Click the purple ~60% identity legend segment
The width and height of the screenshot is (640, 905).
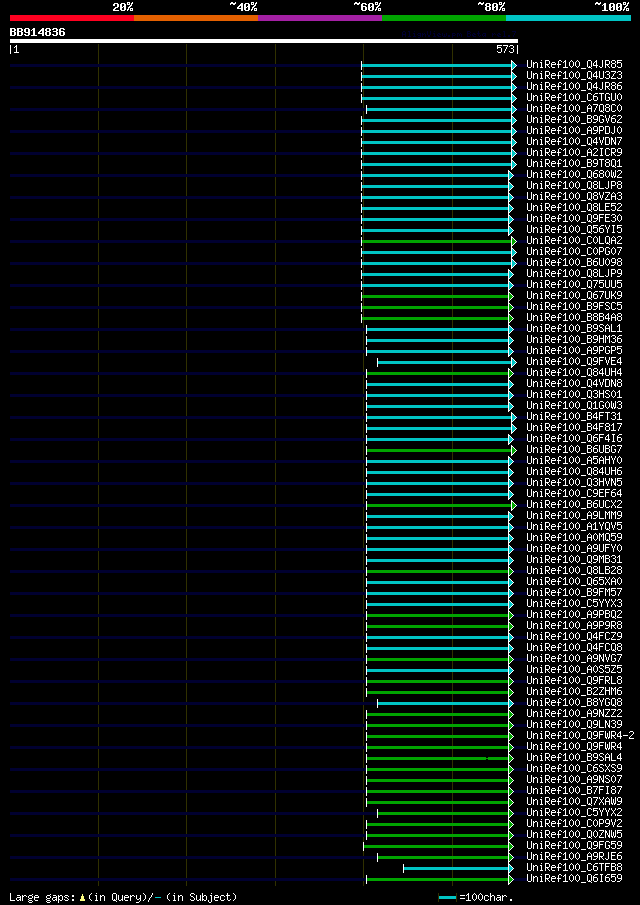click(x=320, y=18)
